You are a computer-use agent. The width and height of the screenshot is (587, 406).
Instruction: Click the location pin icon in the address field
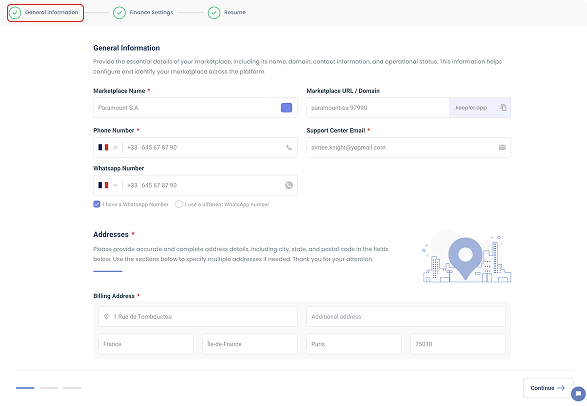[106, 317]
